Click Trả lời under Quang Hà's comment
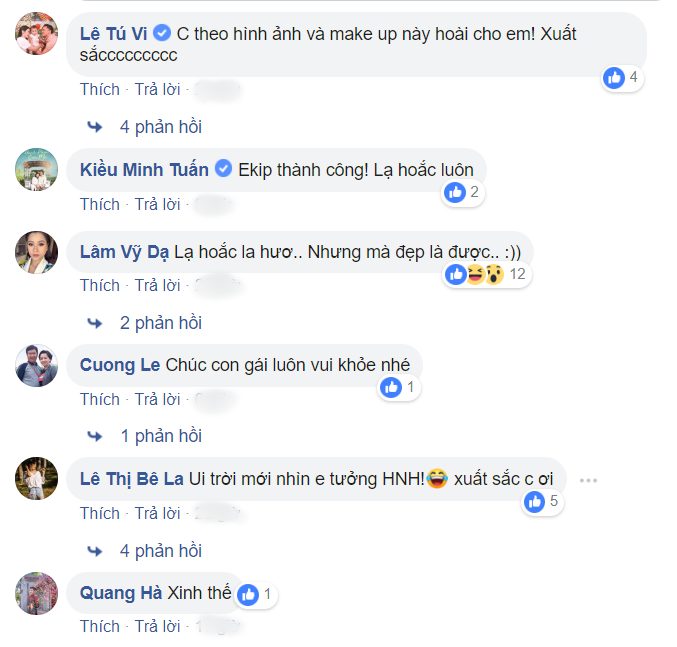The width and height of the screenshot is (677, 647). point(157,626)
